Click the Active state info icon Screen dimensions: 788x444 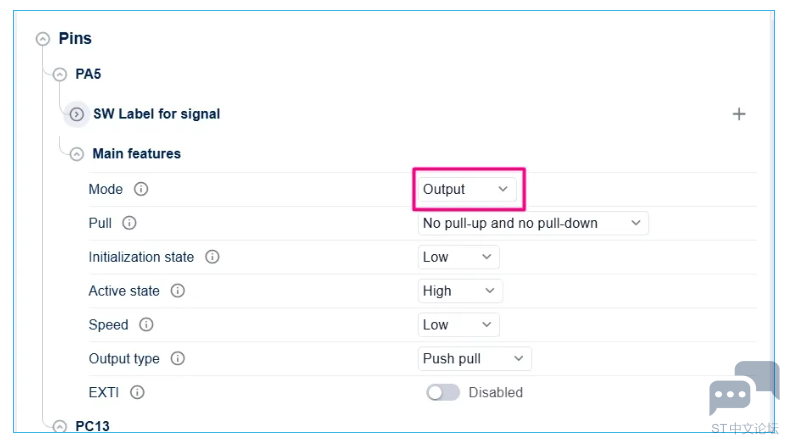click(177, 291)
